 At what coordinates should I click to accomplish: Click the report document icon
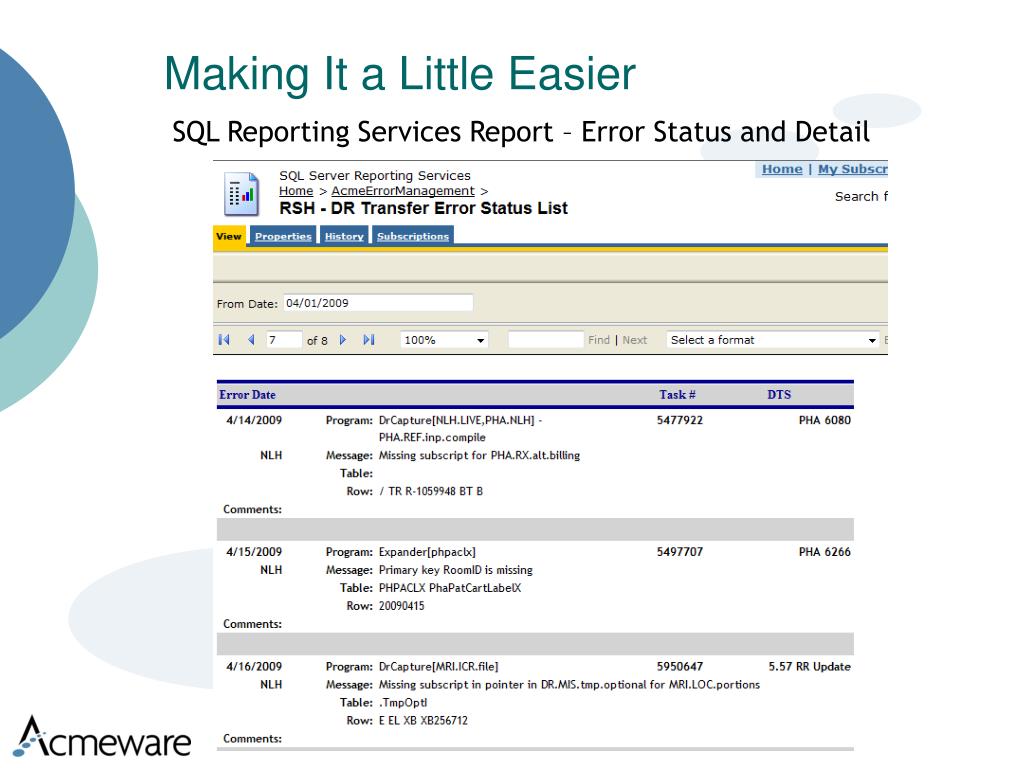pos(241,194)
